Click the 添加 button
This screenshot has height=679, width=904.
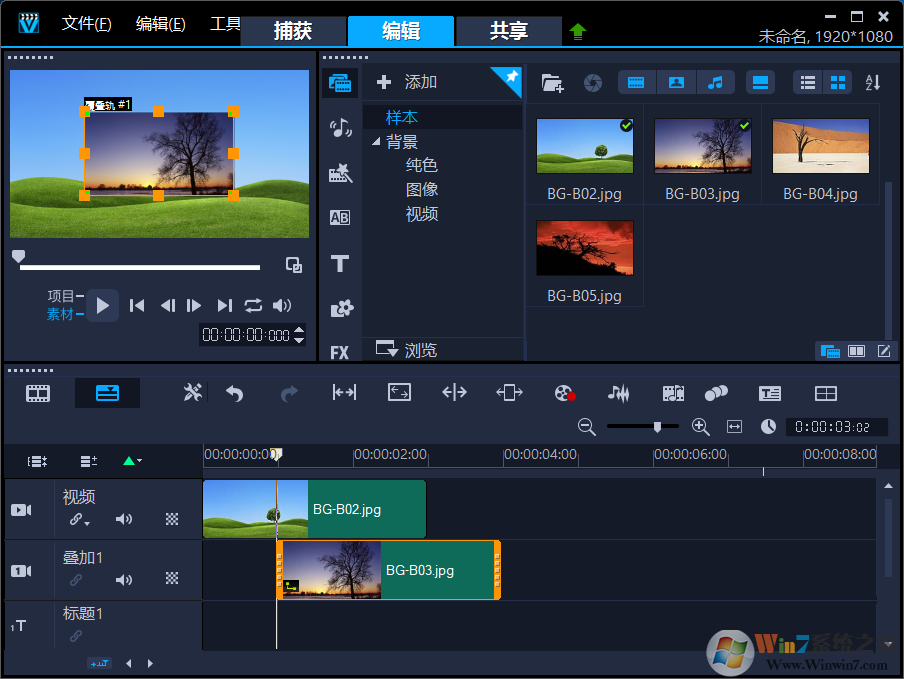(410, 82)
